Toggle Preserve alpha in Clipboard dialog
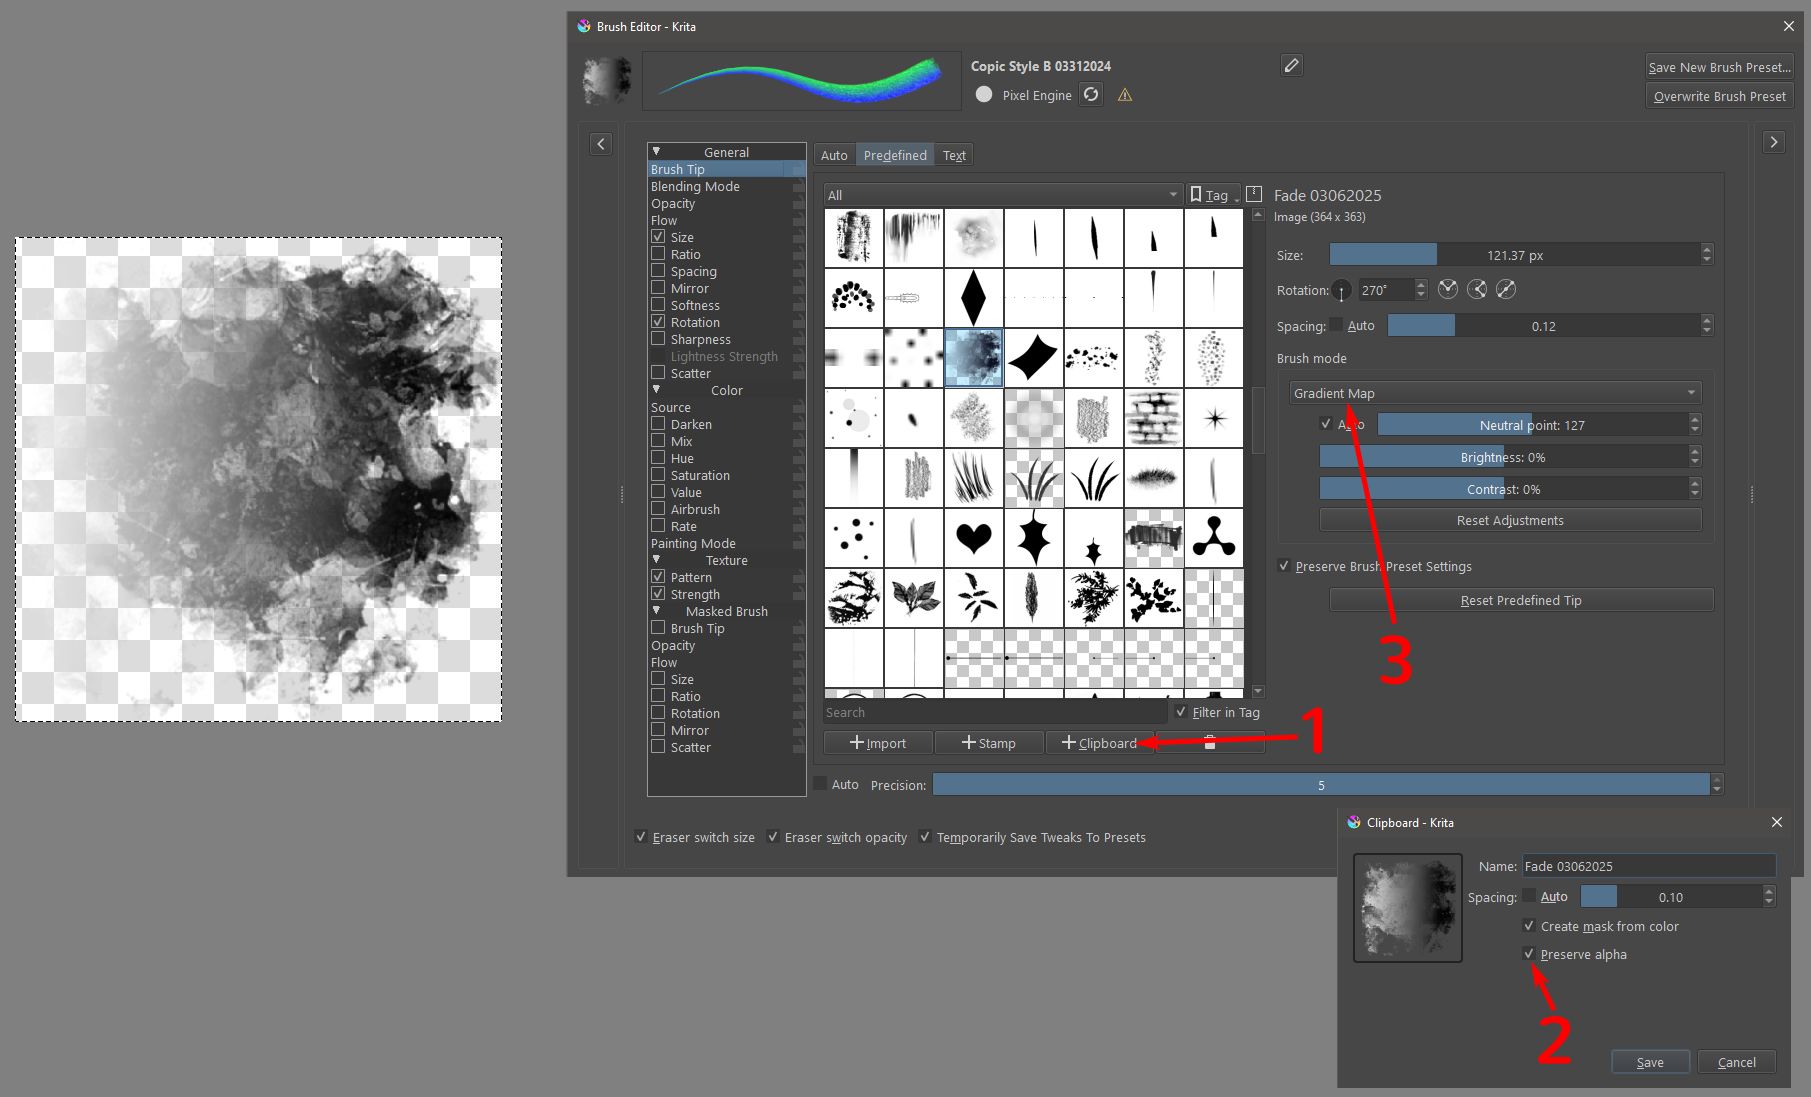 (x=1528, y=954)
